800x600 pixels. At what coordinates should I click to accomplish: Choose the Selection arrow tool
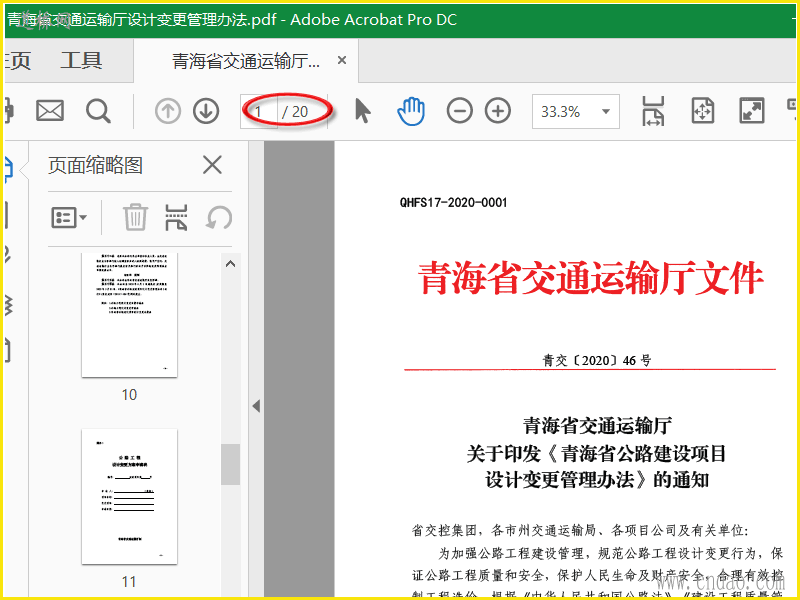(x=363, y=111)
